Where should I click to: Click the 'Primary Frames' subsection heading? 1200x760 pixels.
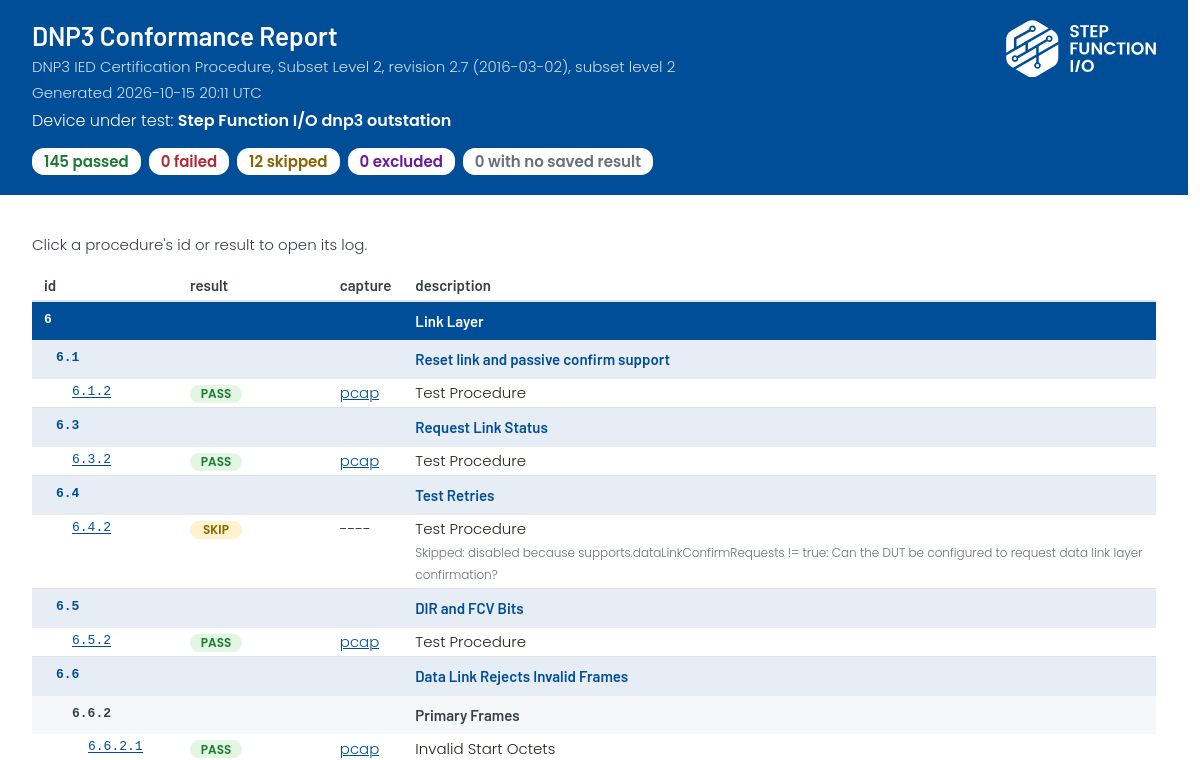pyautogui.click(x=467, y=716)
